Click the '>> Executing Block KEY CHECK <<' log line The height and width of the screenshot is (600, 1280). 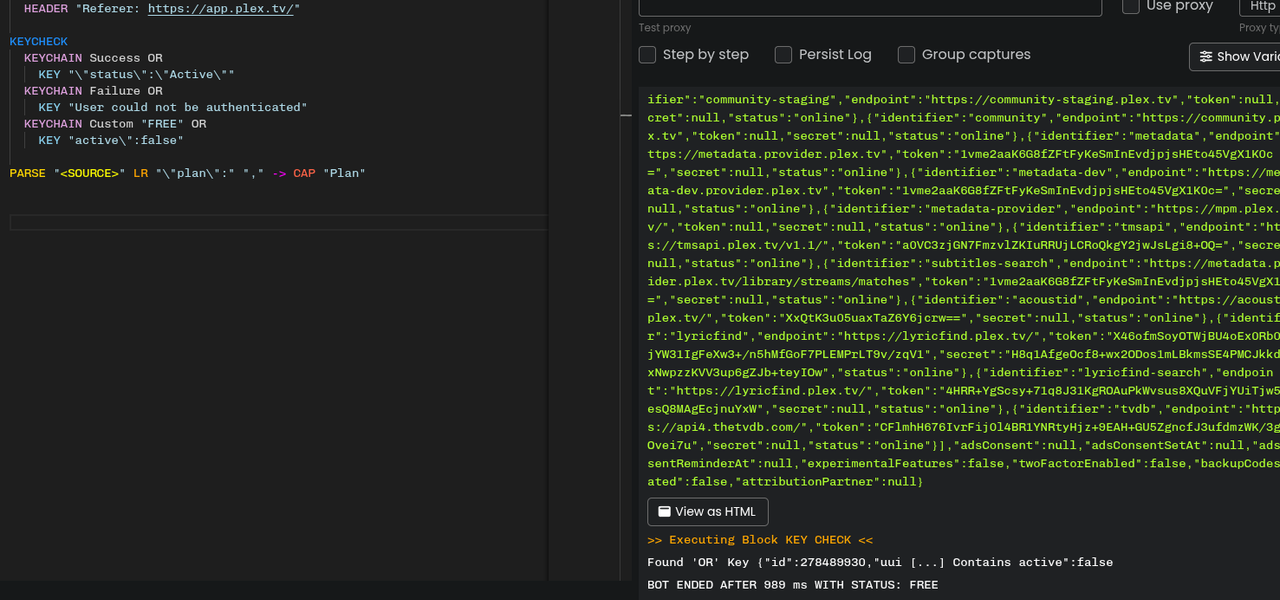click(x=760, y=540)
